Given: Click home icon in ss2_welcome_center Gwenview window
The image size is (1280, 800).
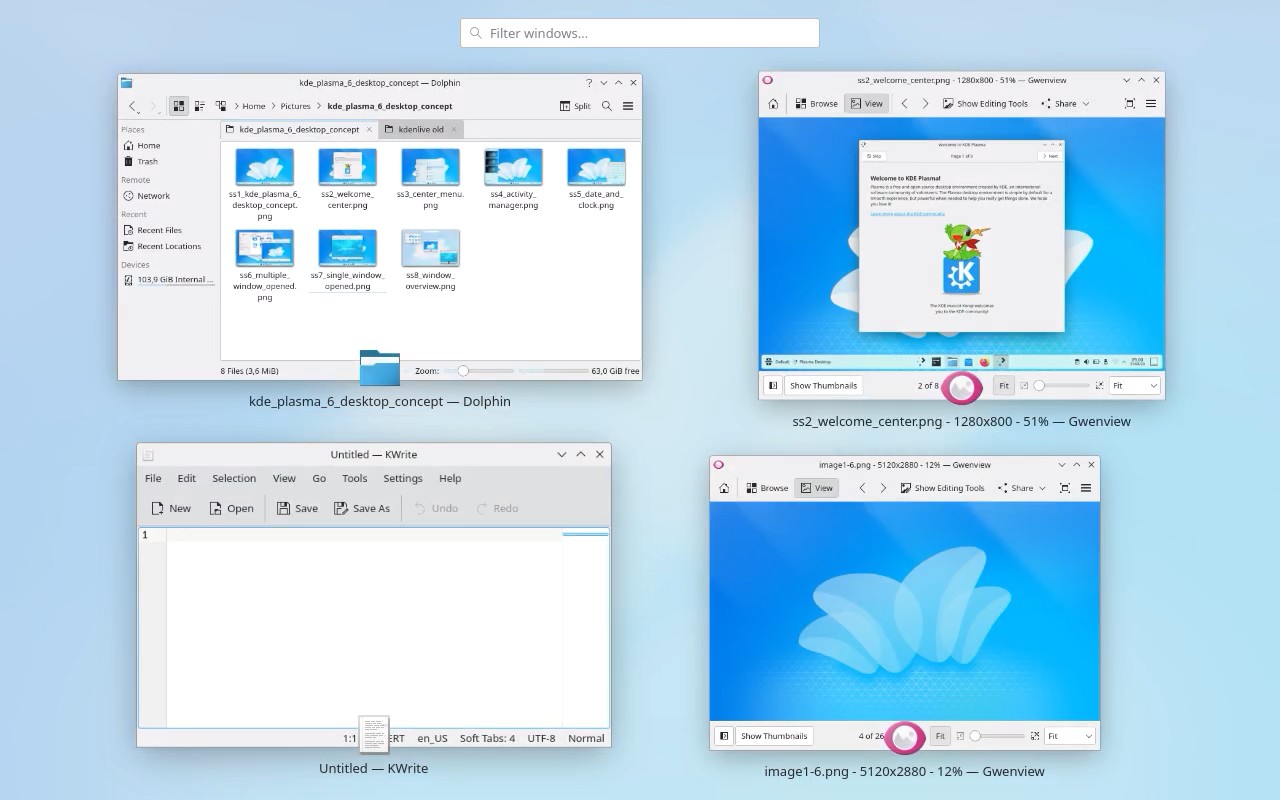Looking at the screenshot, I should click(773, 104).
